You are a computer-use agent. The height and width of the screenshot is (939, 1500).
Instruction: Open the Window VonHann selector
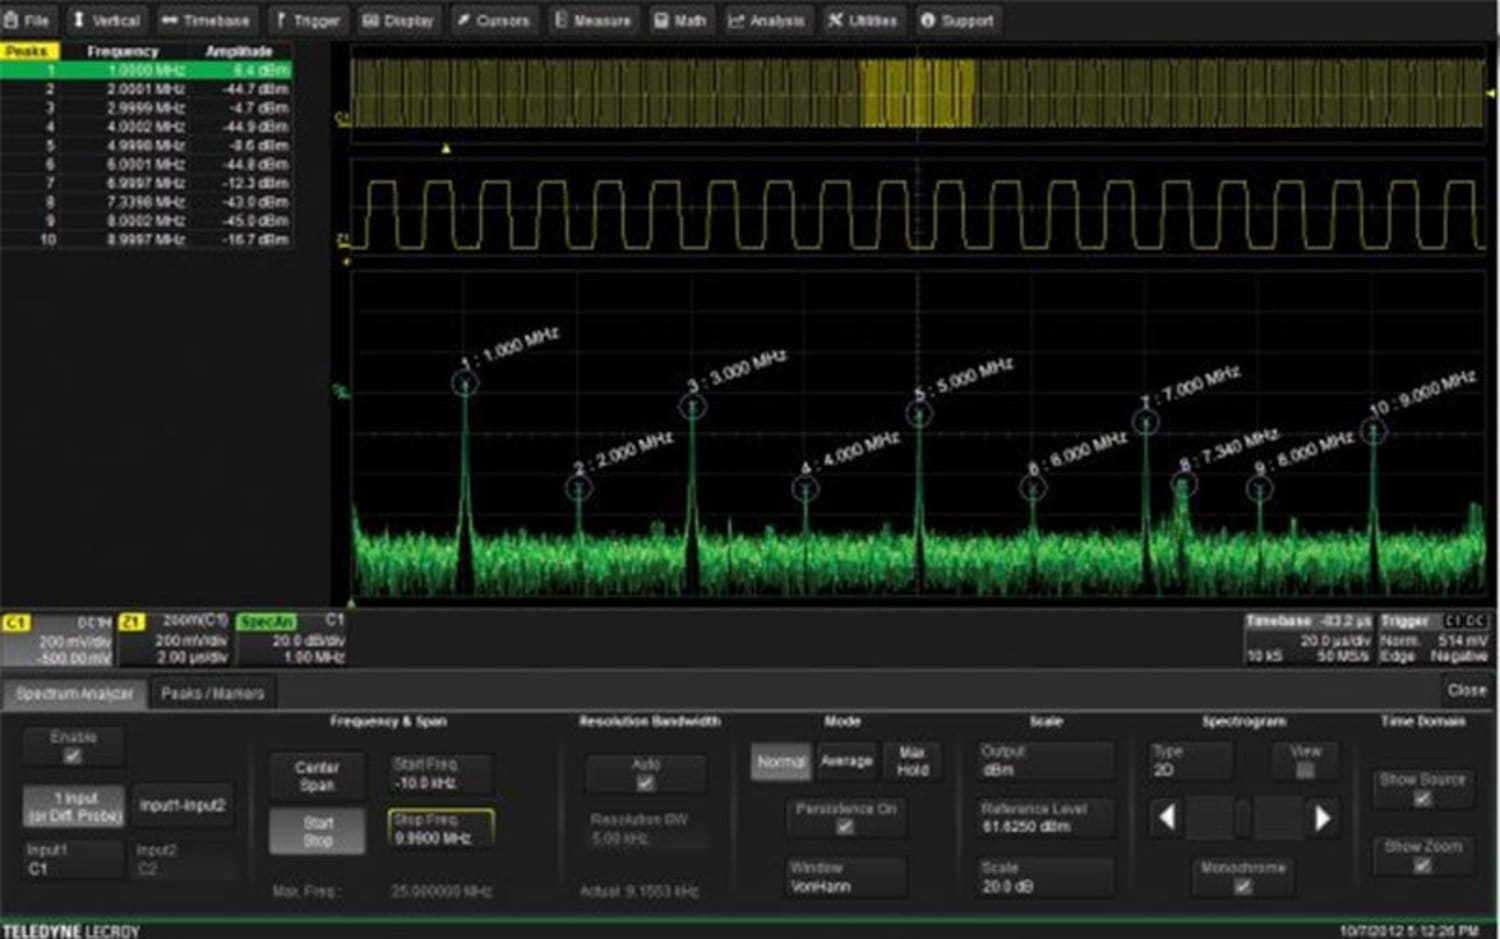click(846, 877)
